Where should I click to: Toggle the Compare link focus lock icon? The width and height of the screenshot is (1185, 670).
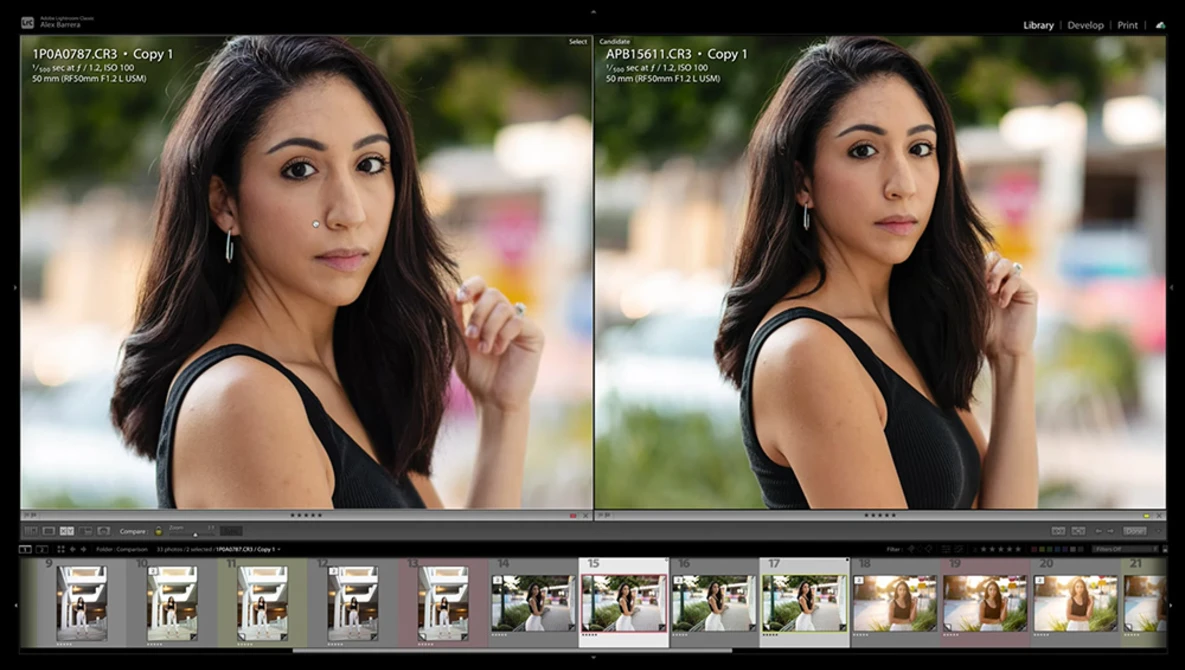coord(159,531)
